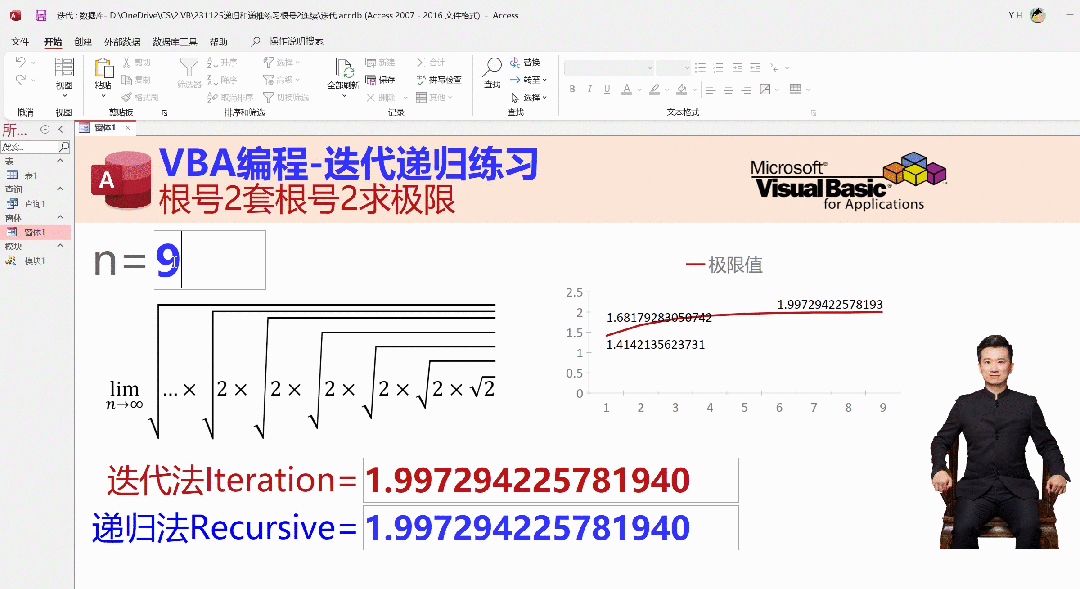Open 模块1 module in navigation pane
The image size is (1080, 589).
[x=35, y=261]
